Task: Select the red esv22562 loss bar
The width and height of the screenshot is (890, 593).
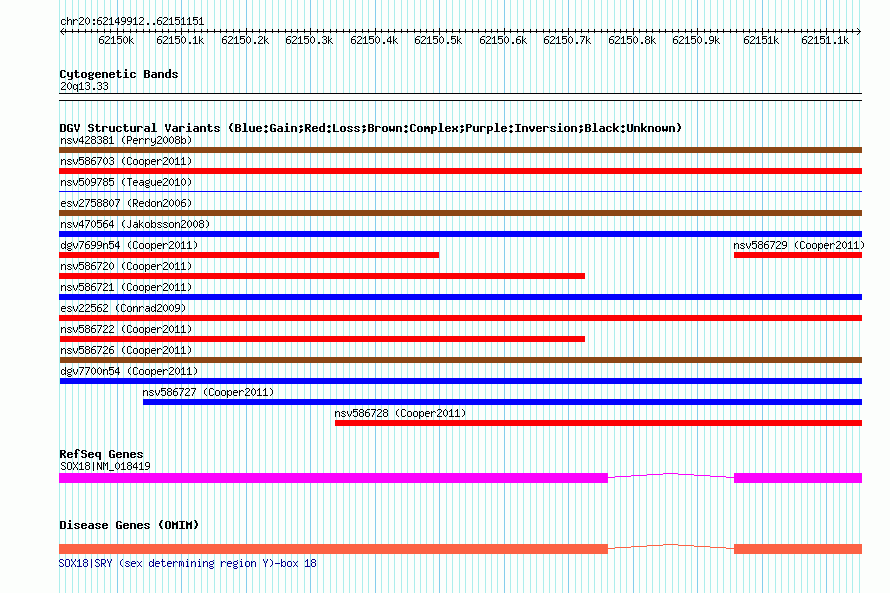Action: [460, 318]
